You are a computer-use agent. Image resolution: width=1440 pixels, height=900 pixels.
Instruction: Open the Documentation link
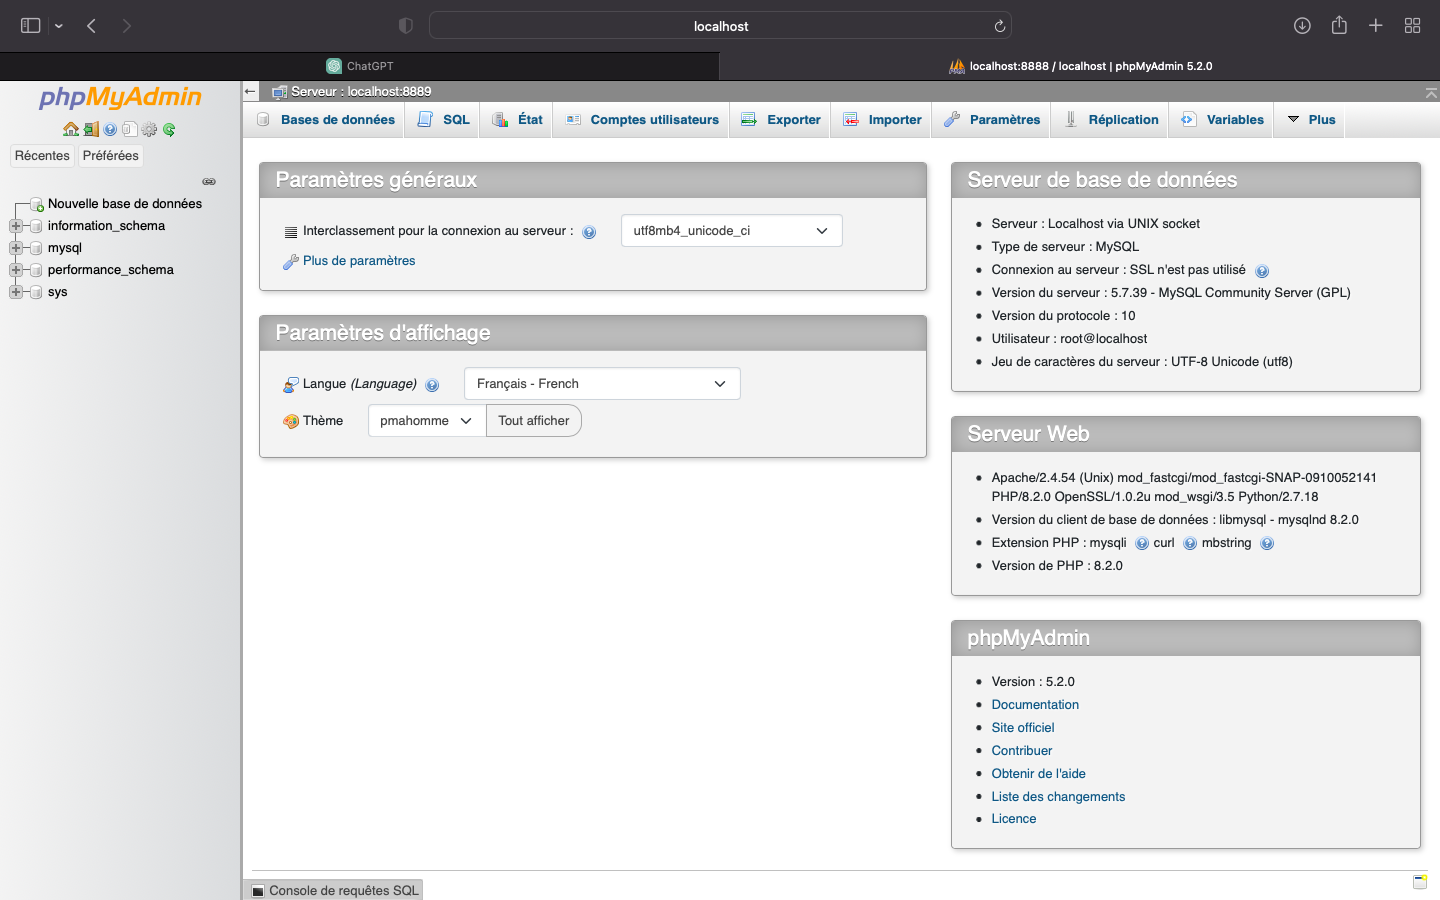(1035, 705)
